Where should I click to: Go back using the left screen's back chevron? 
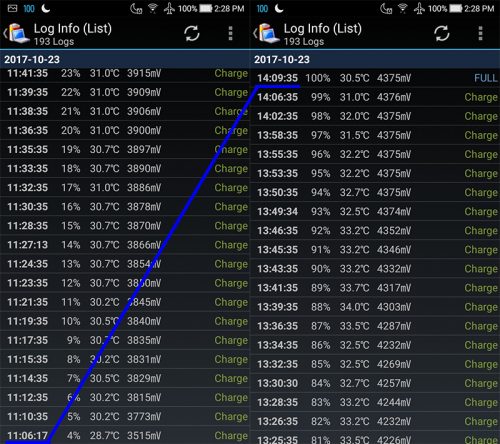click(5, 33)
